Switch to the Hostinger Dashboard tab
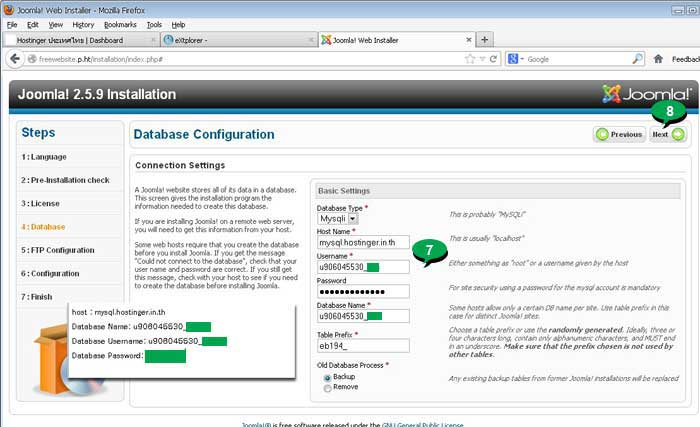This screenshot has width=700, height=427. pyautogui.click(x=80, y=40)
